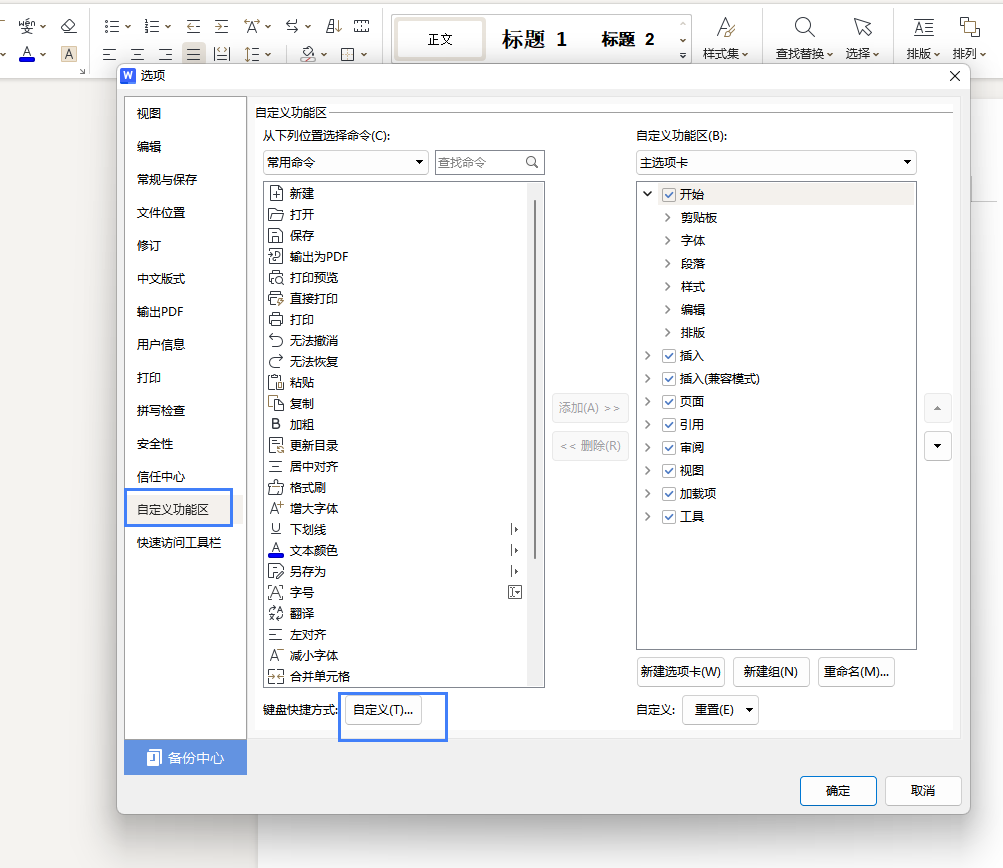Click the borders icon in the ribbon
The width and height of the screenshot is (1003, 868).
coord(347,54)
